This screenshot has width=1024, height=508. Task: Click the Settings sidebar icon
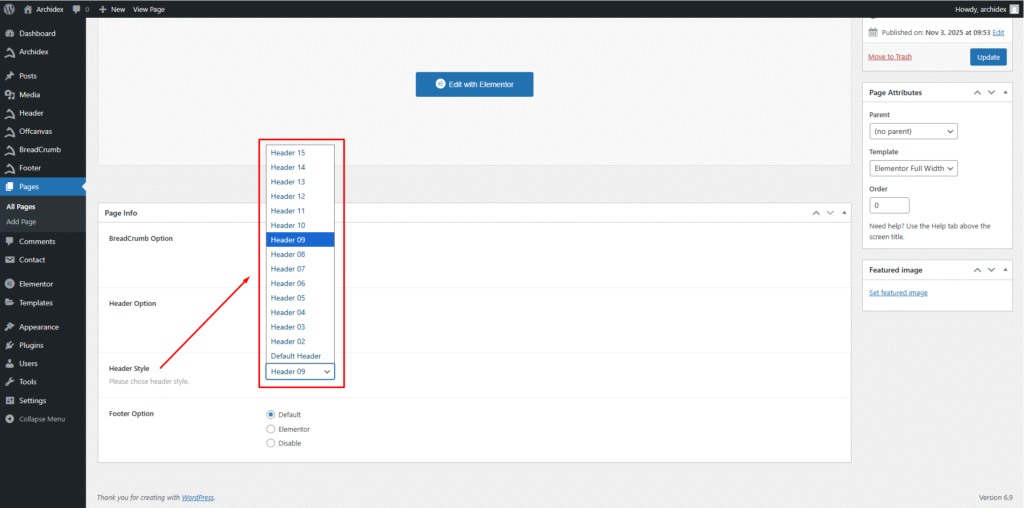pos(9,400)
